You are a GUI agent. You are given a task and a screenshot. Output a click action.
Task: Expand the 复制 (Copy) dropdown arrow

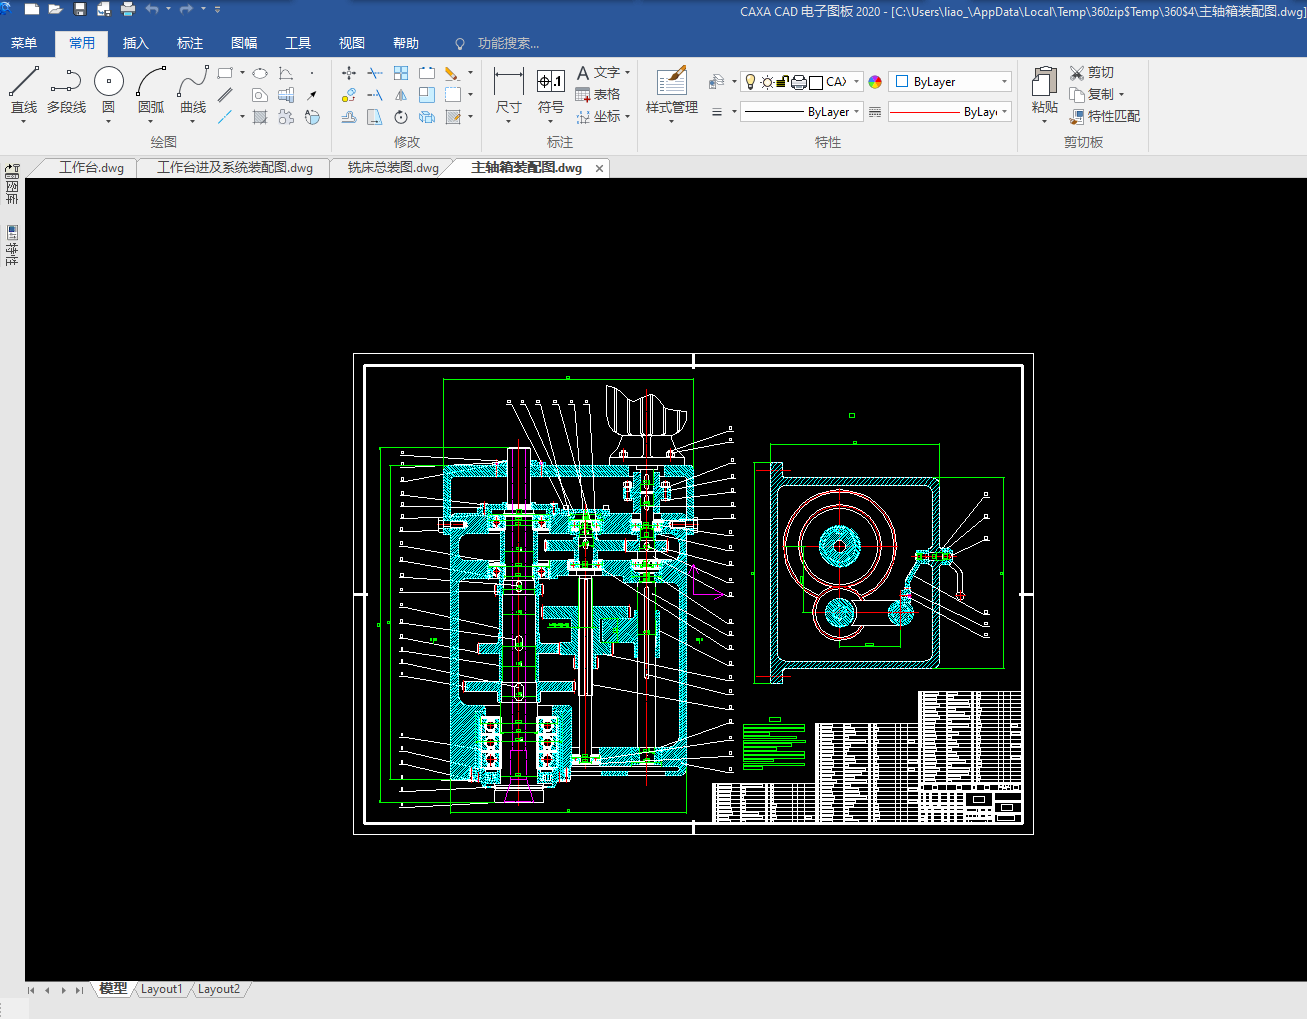pos(1121,95)
